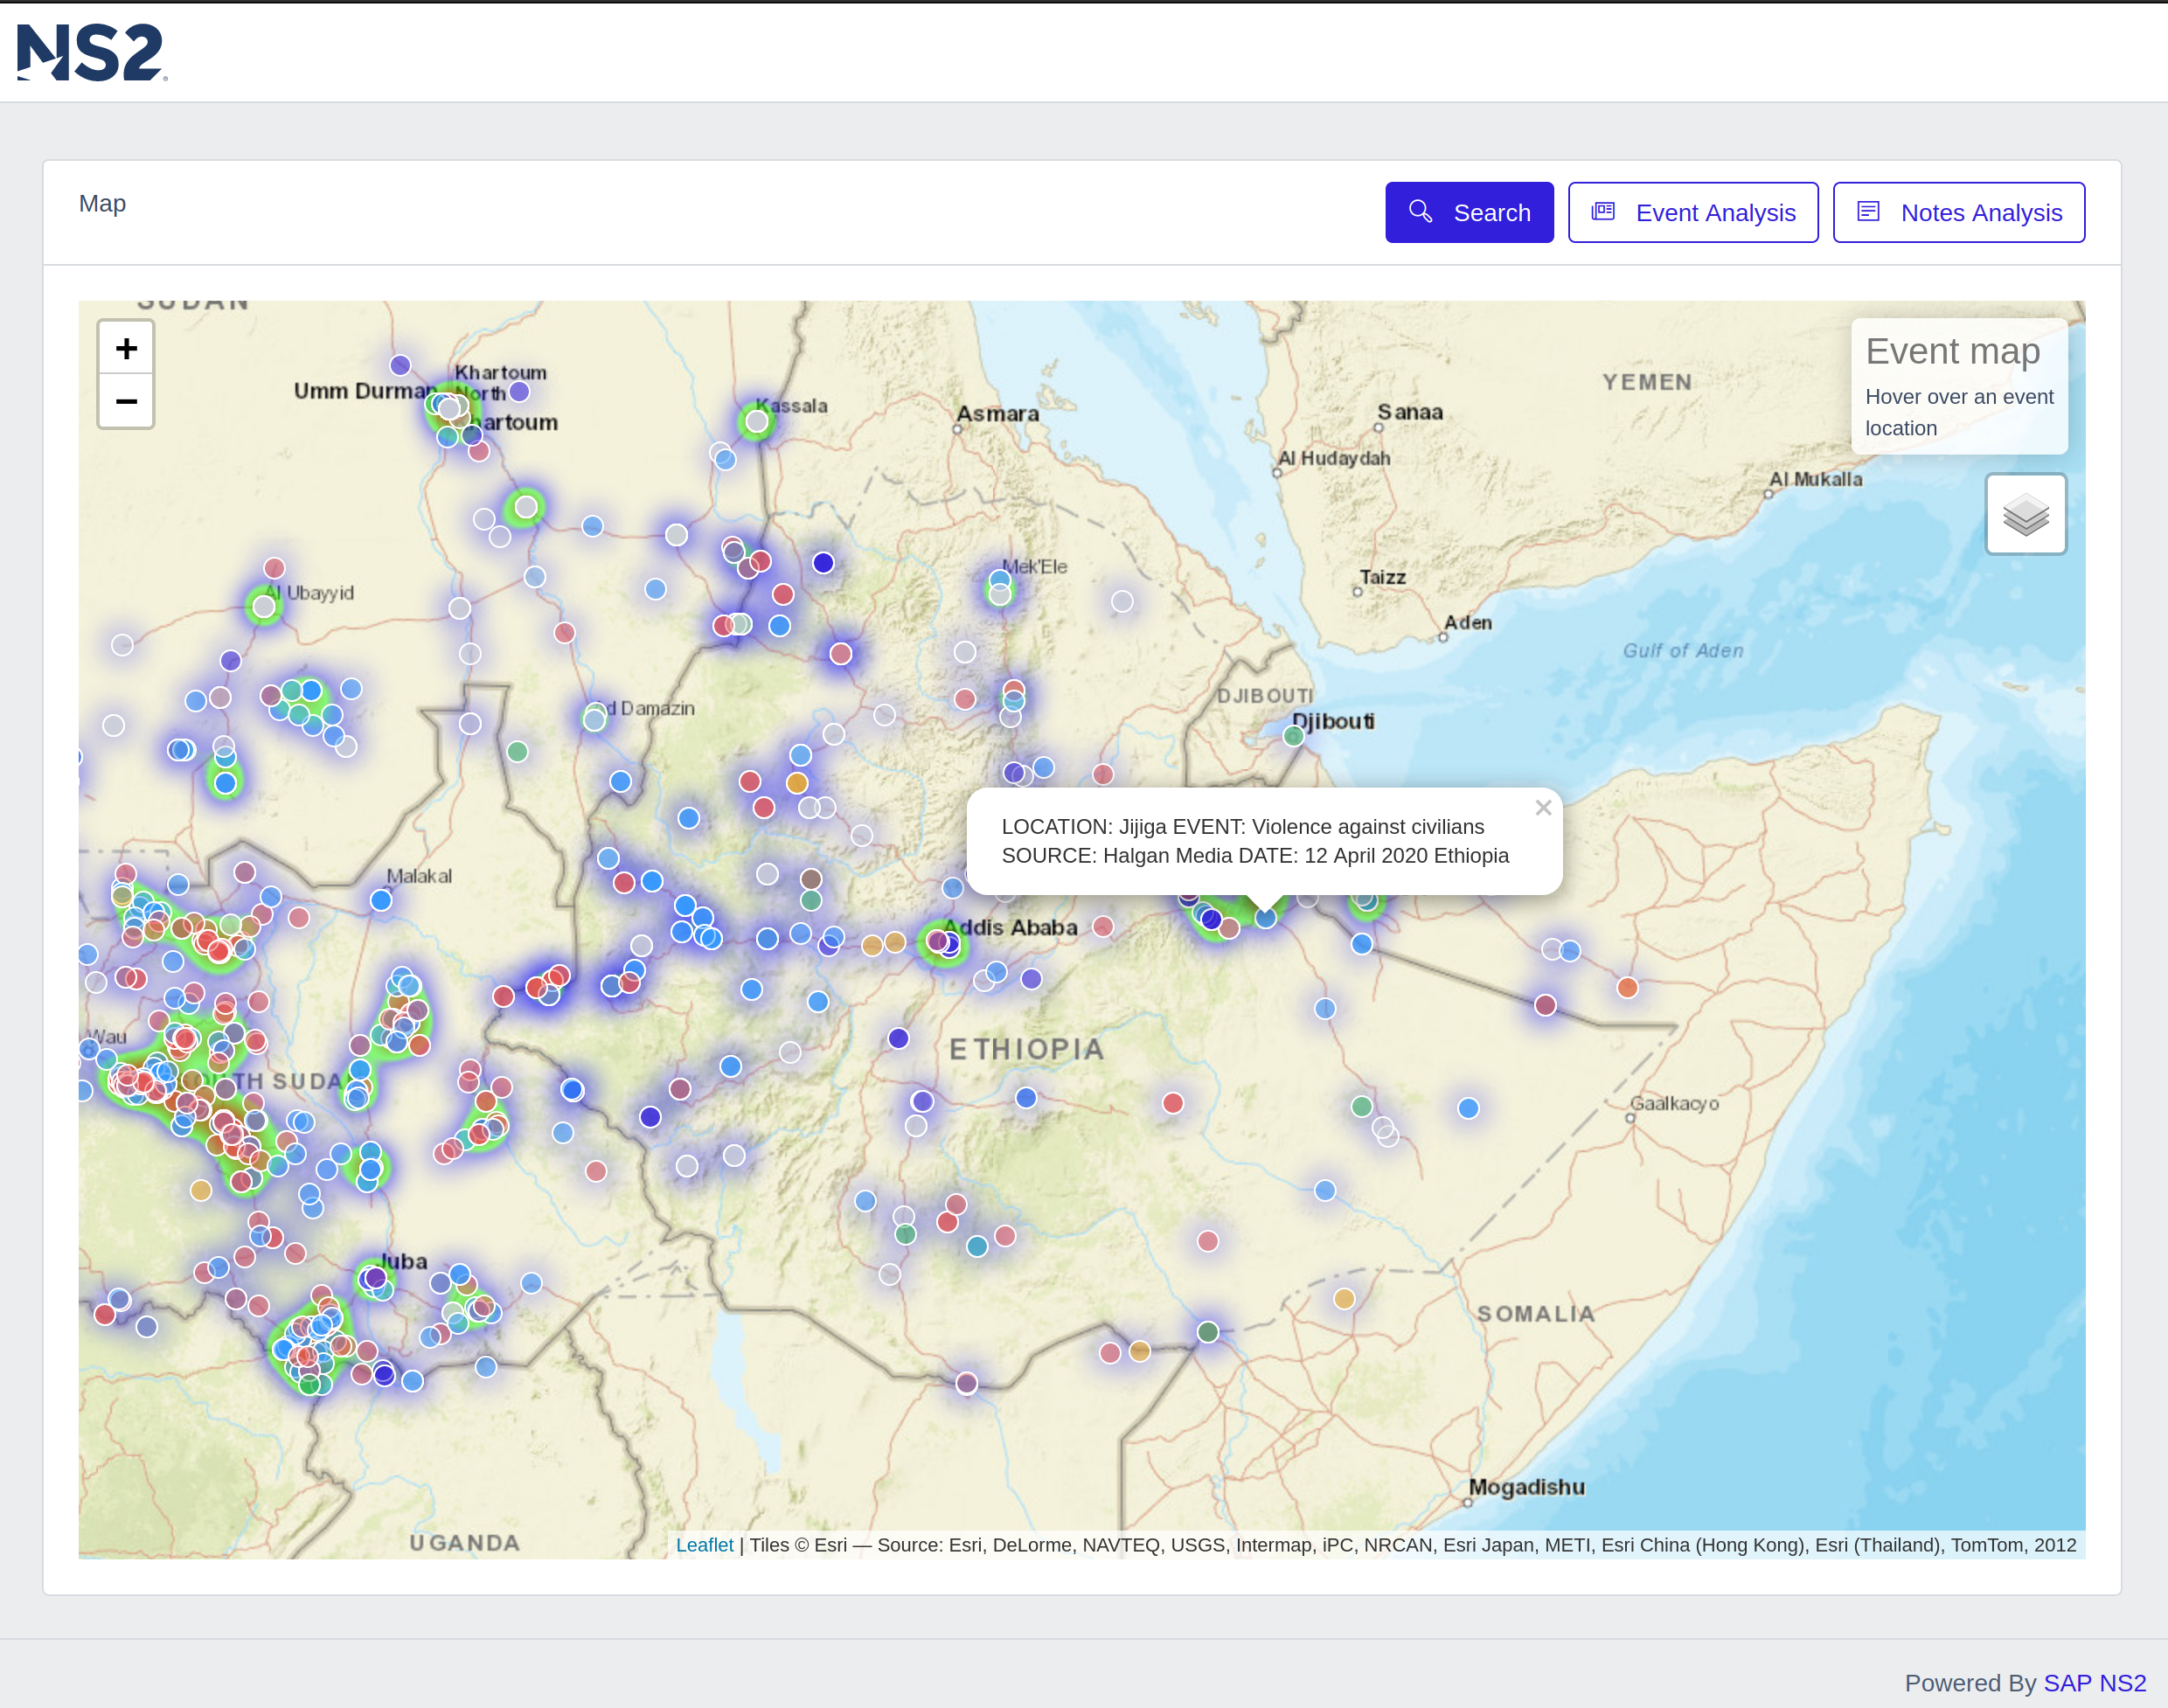
Task: Click the Map heading label
Action: click(102, 204)
